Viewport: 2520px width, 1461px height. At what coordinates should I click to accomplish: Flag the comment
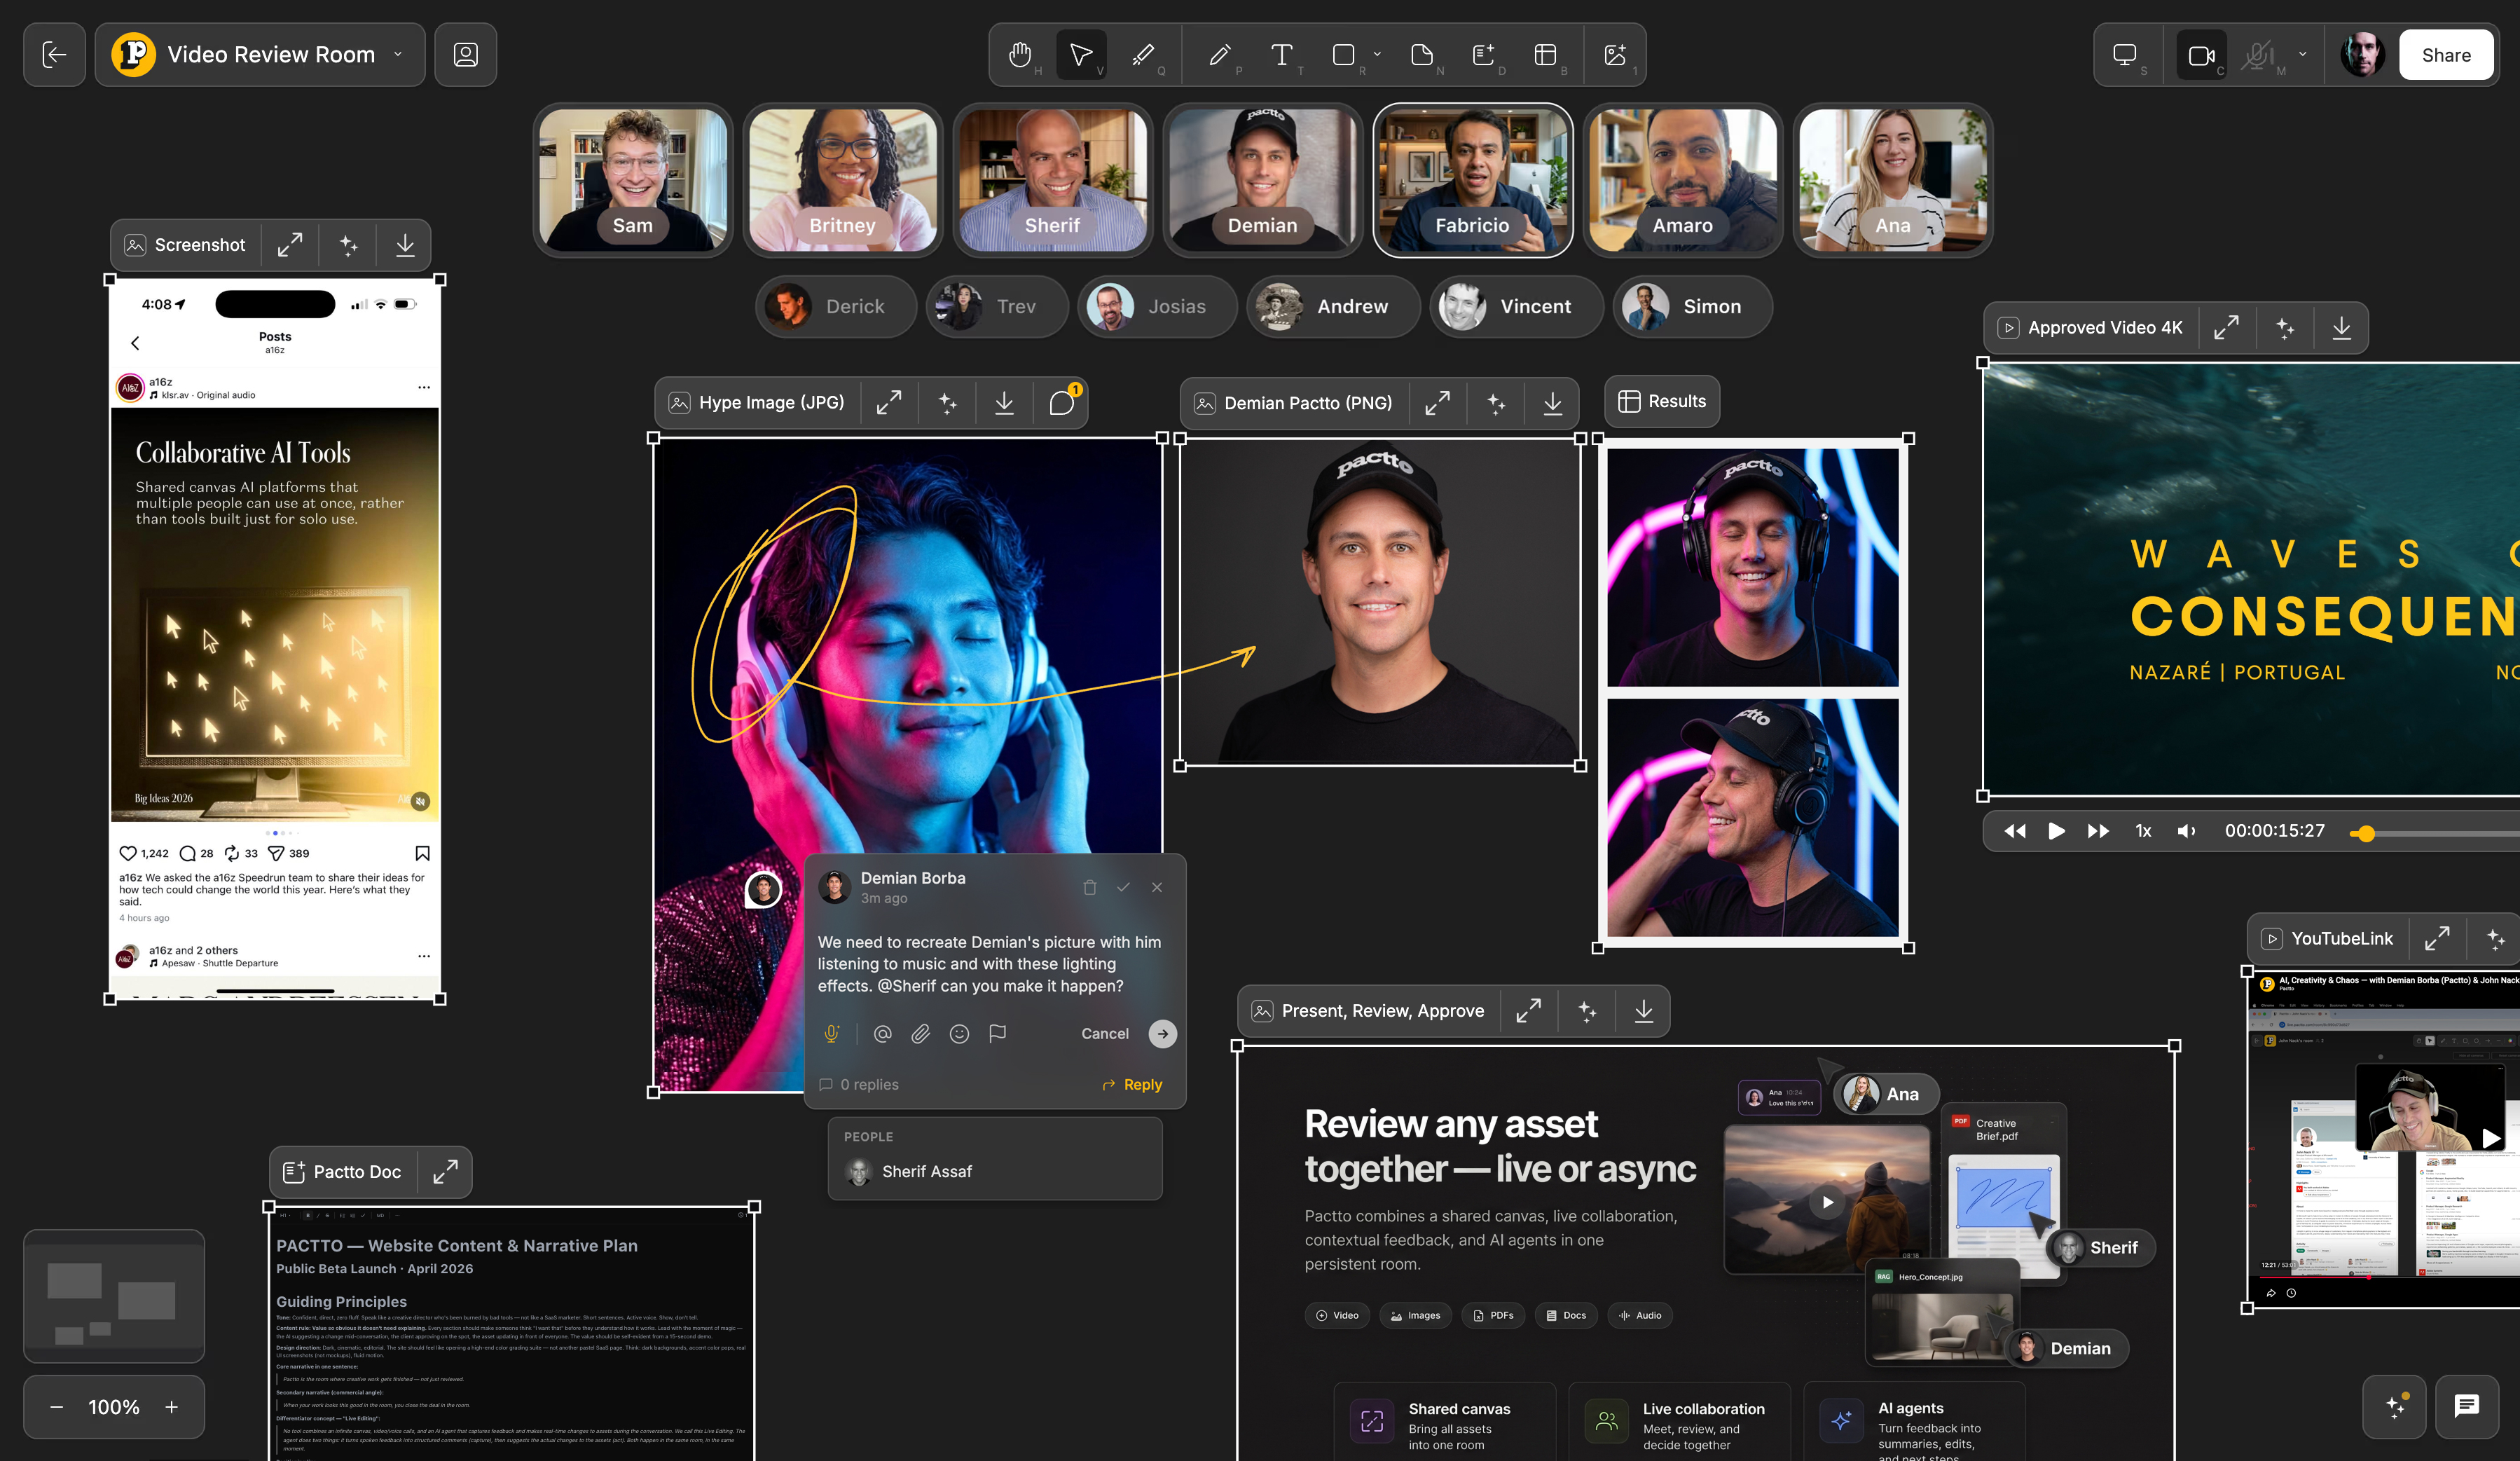click(x=997, y=1033)
